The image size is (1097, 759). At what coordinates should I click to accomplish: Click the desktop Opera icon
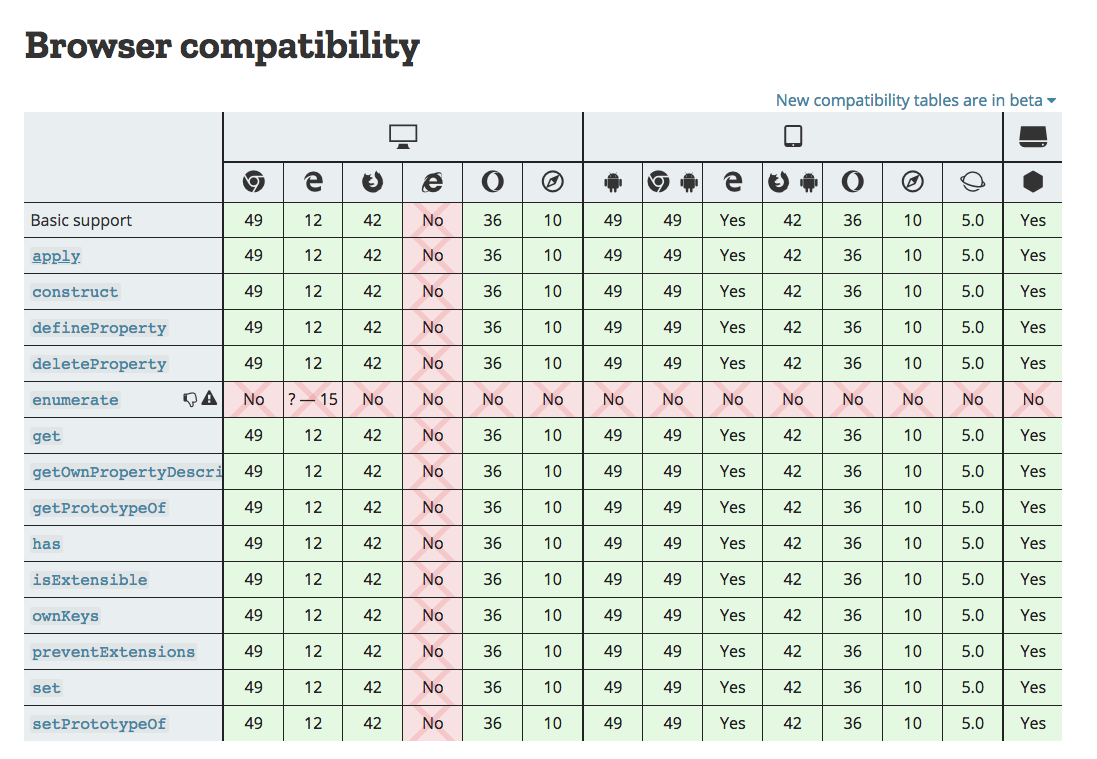[x=493, y=182]
